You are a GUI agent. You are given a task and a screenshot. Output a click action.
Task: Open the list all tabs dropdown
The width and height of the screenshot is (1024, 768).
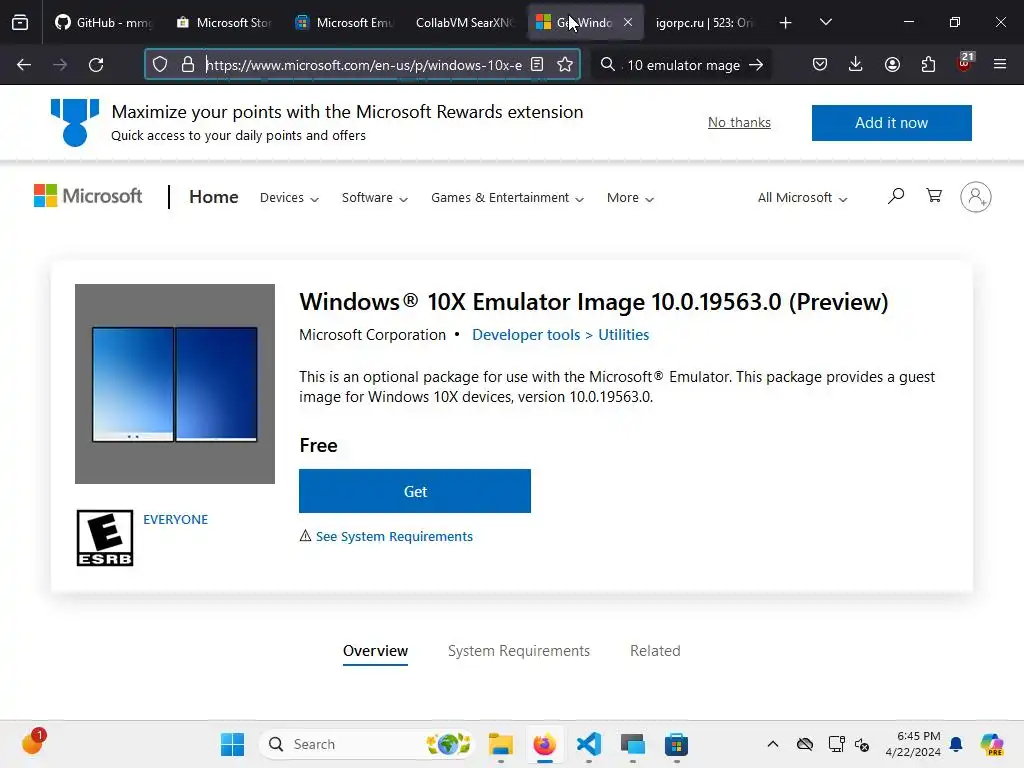click(x=826, y=23)
